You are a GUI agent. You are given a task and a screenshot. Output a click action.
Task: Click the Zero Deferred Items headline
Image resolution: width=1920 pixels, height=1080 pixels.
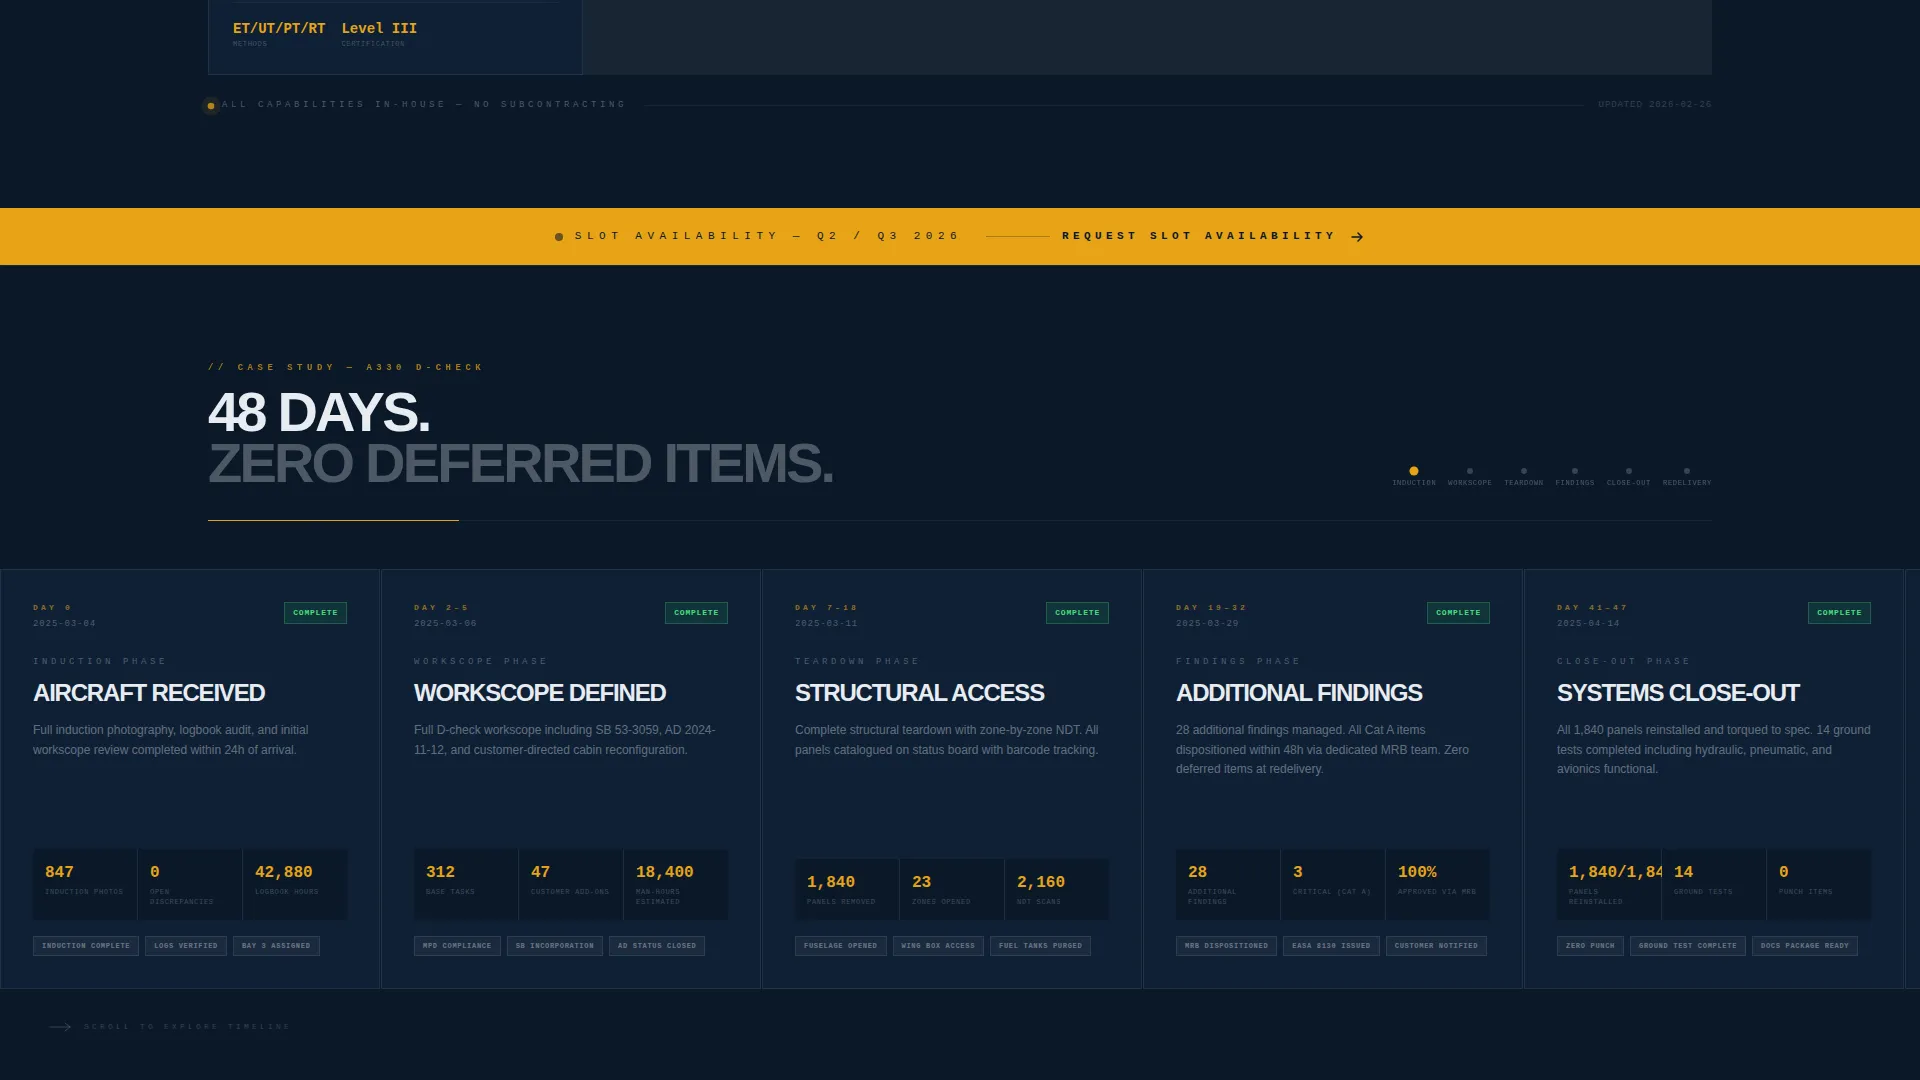pos(520,464)
